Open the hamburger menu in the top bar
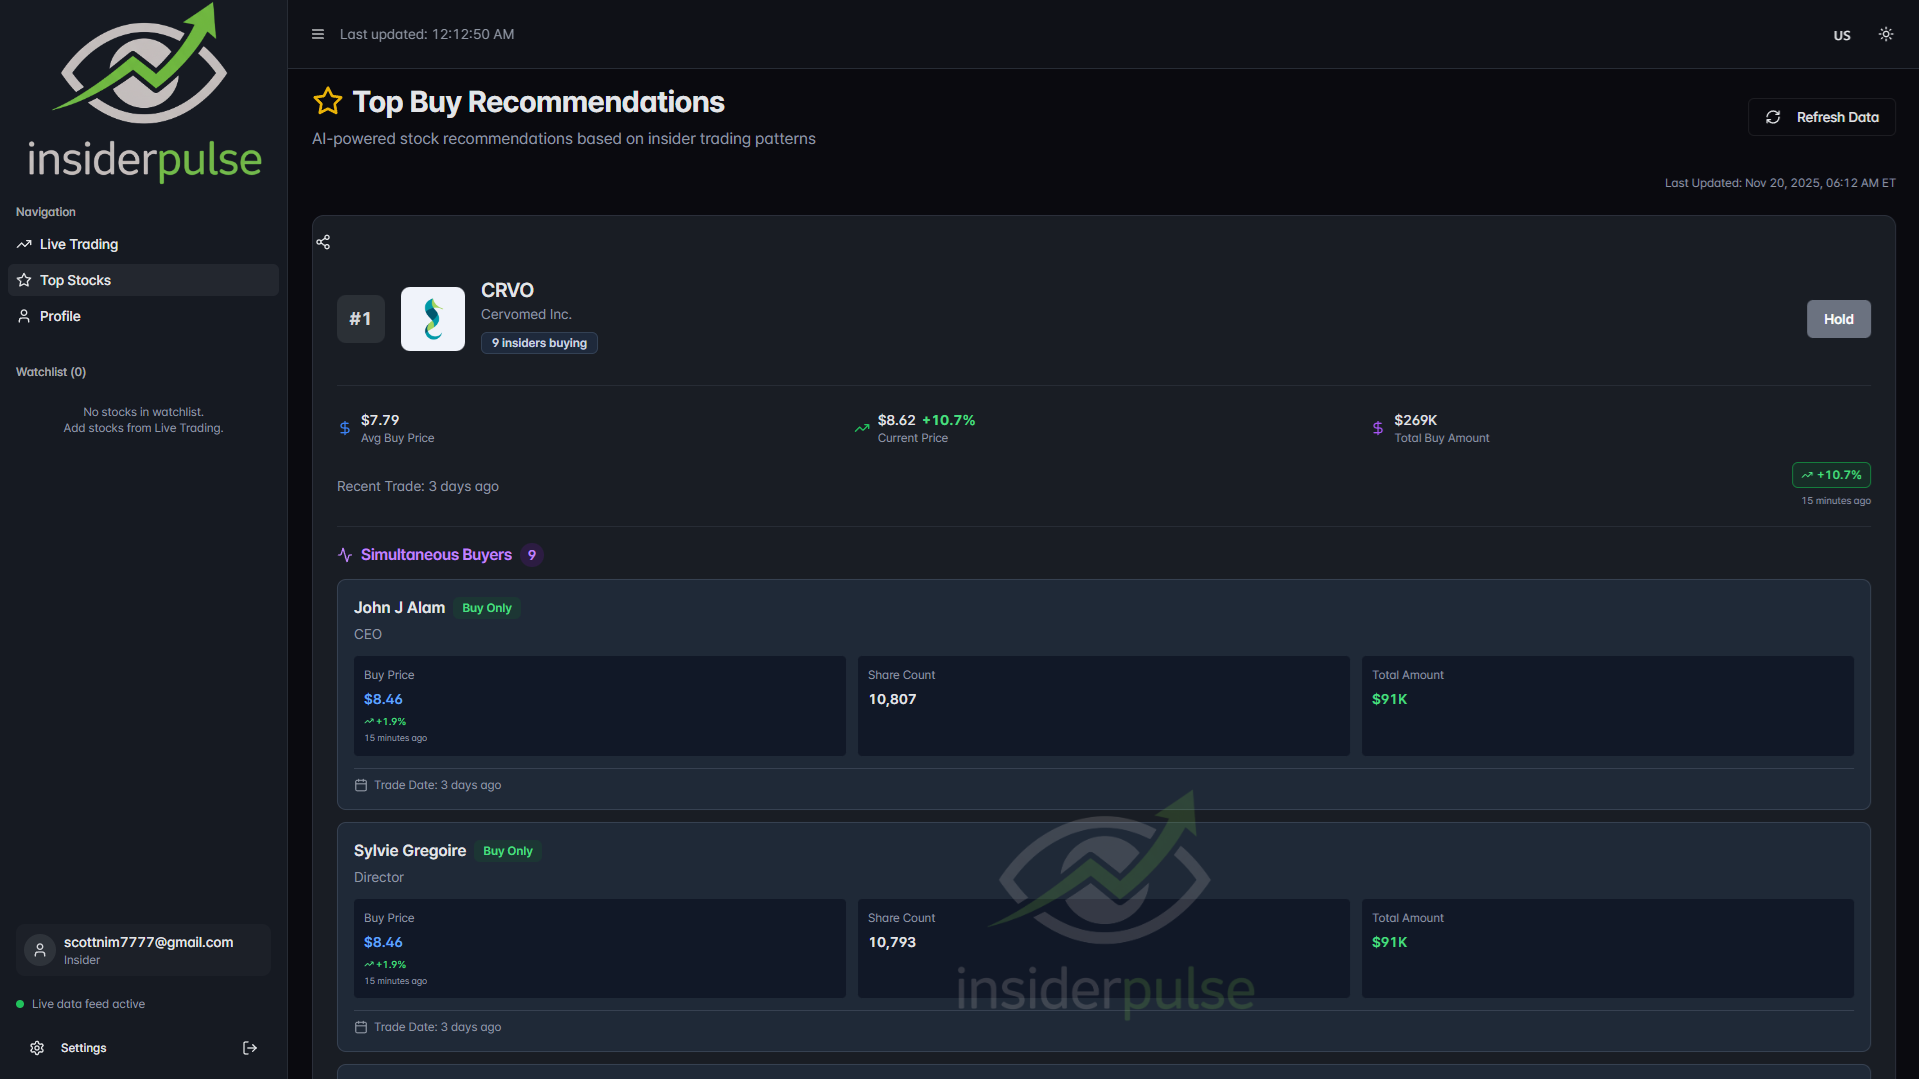 pos(317,33)
